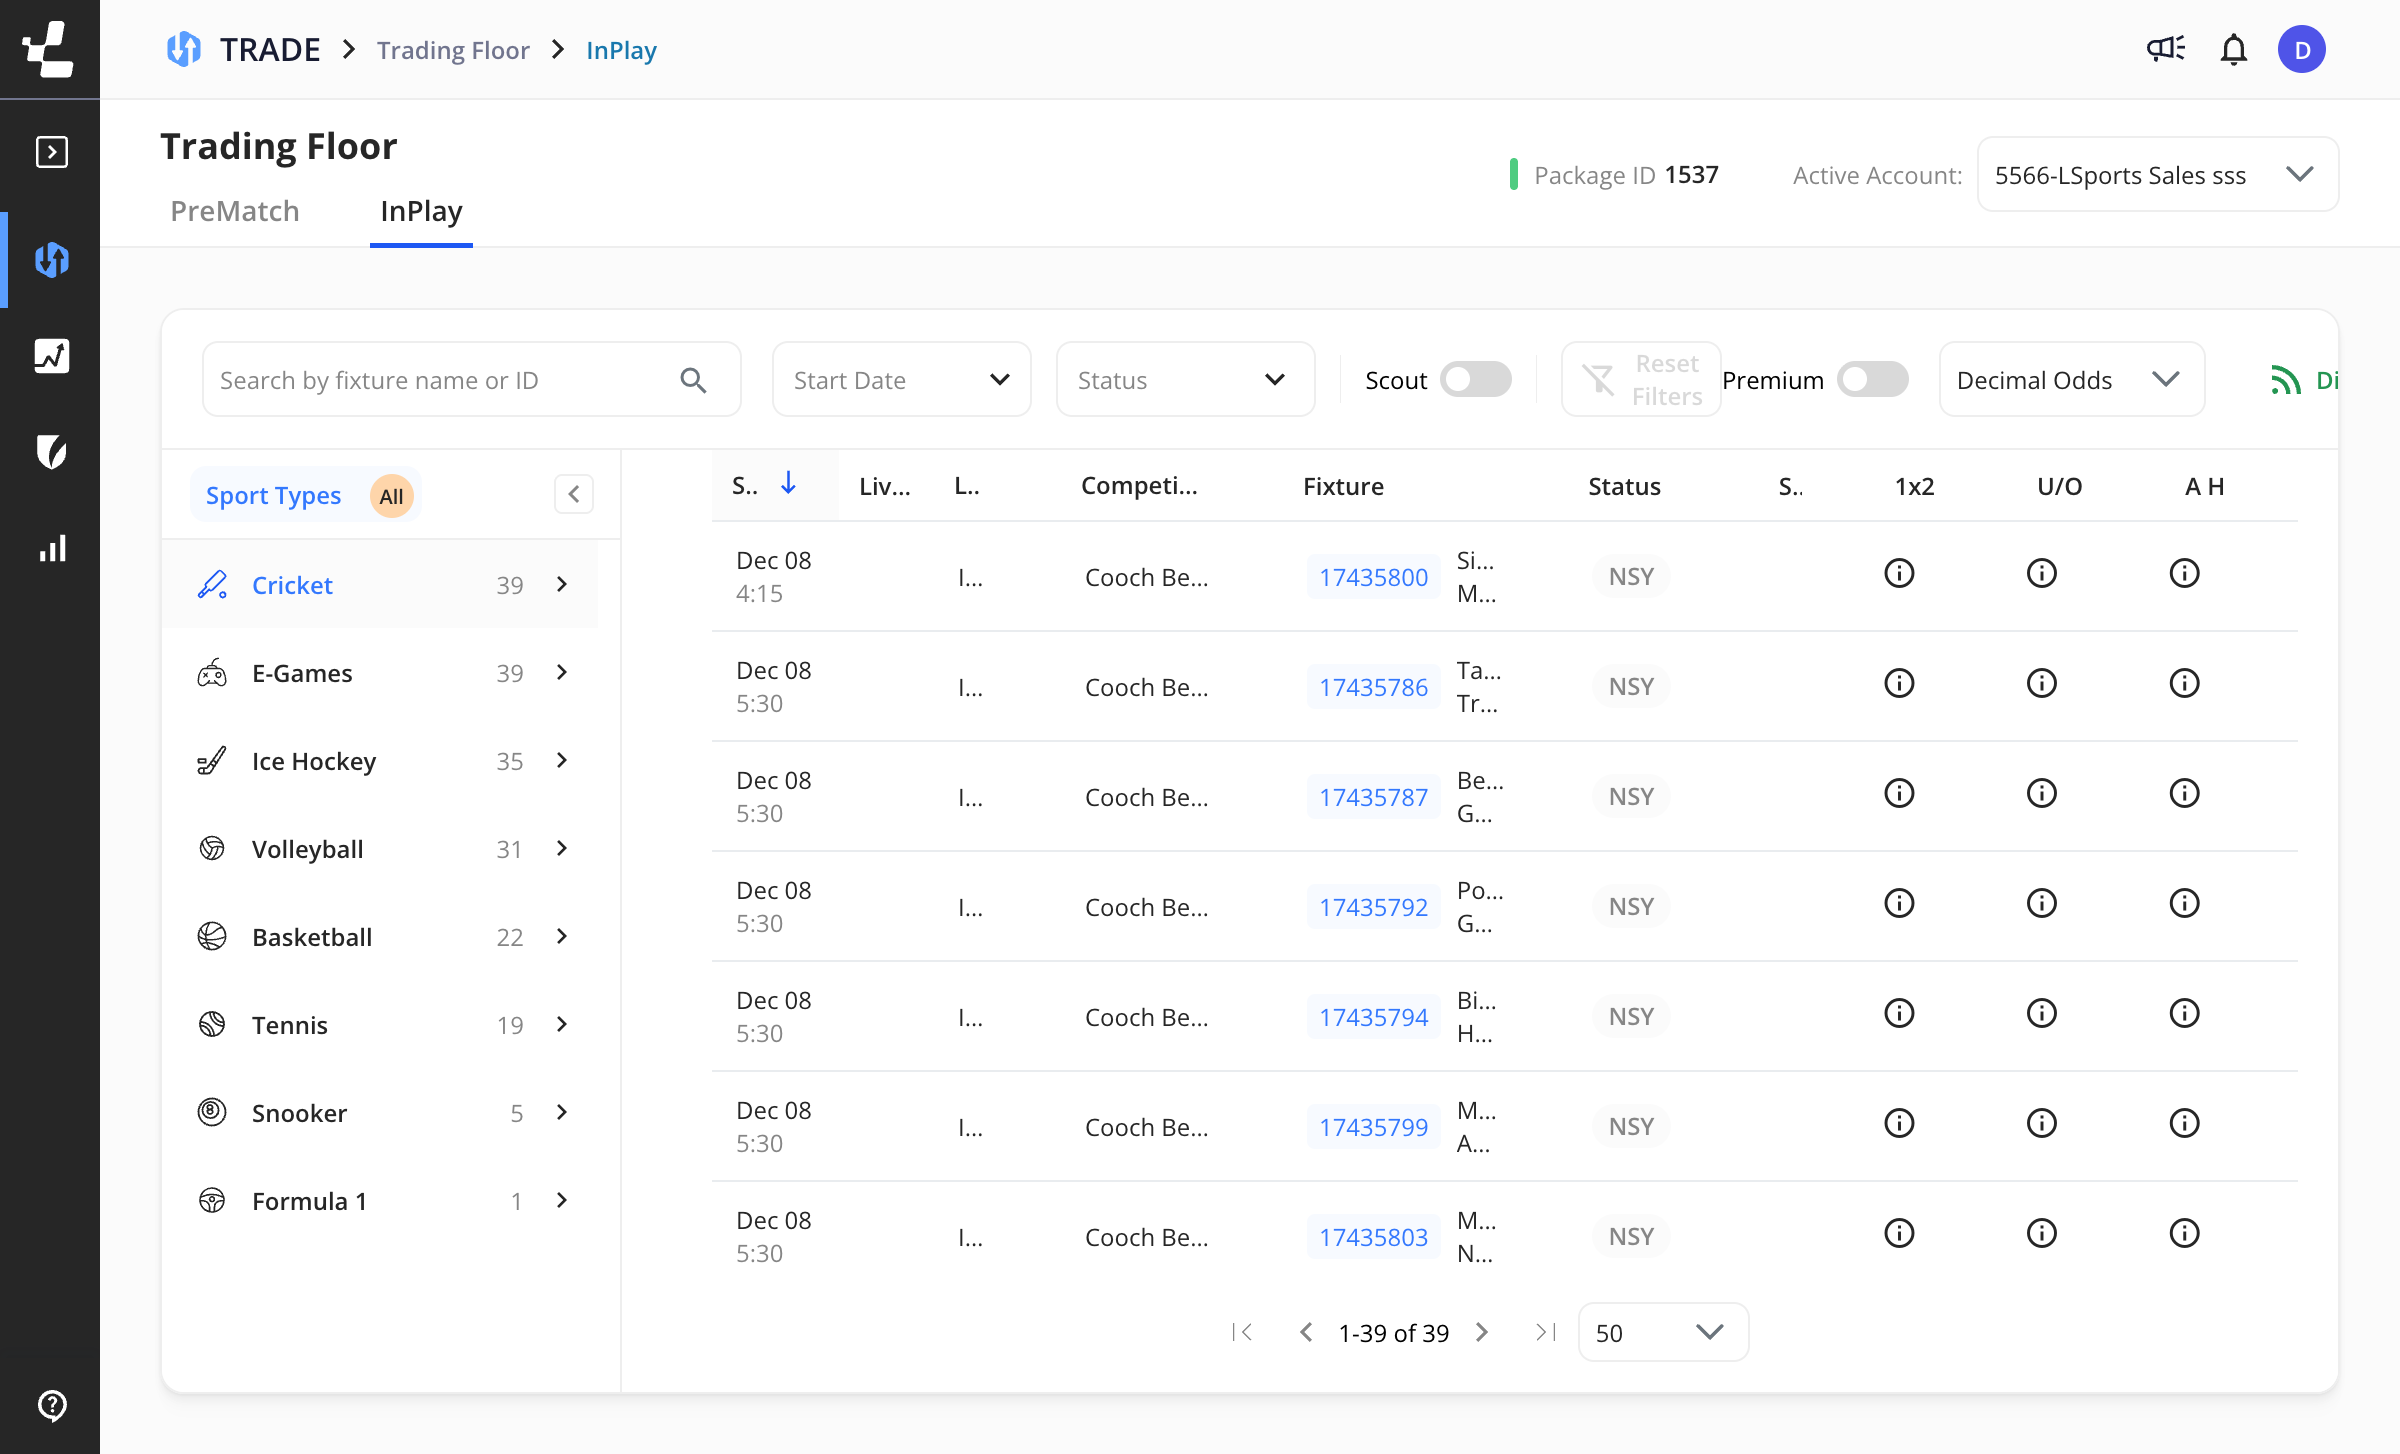2400x1454 pixels.
Task: Enable the Premium toggle
Action: 1872,380
